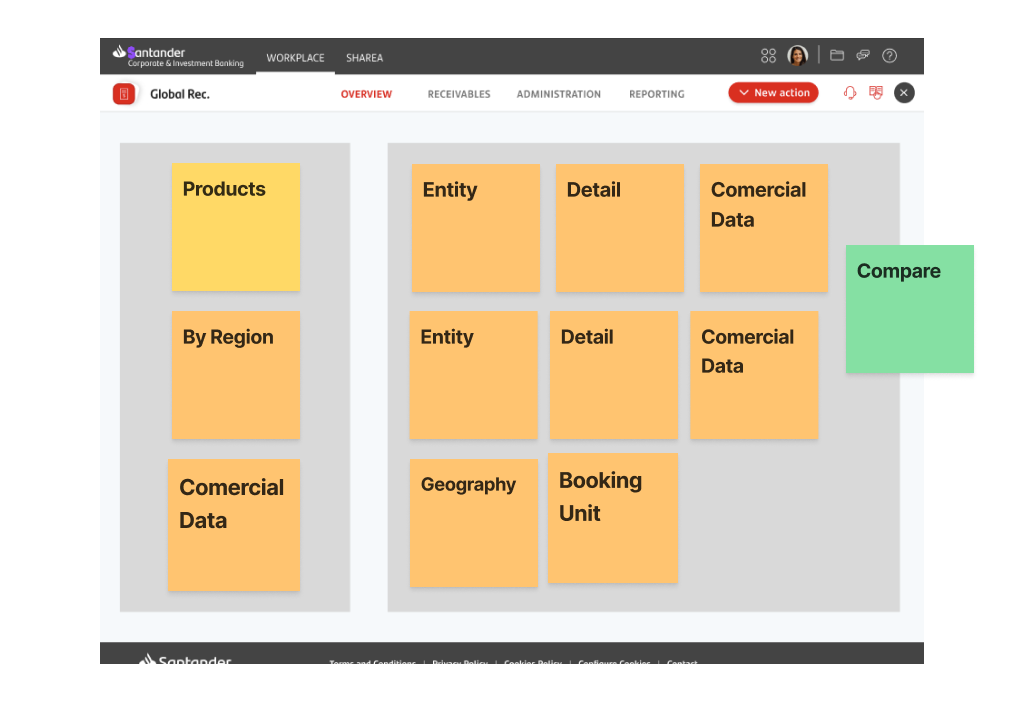Image resolution: width=1024 pixels, height=703 pixels.
Task: Open the SHAREA tab
Action: click(364, 57)
